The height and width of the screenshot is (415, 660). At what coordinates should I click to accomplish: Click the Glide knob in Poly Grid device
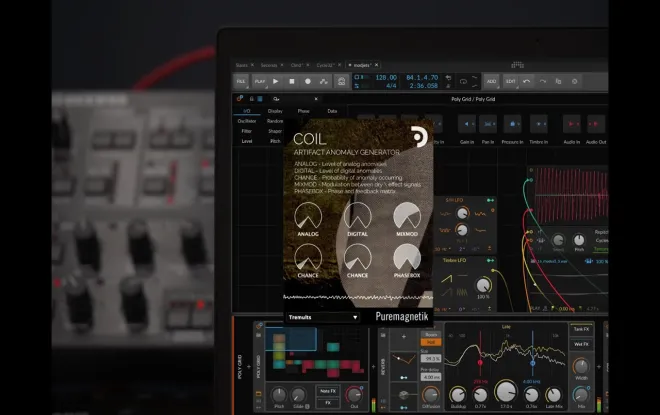[x=298, y=395]
